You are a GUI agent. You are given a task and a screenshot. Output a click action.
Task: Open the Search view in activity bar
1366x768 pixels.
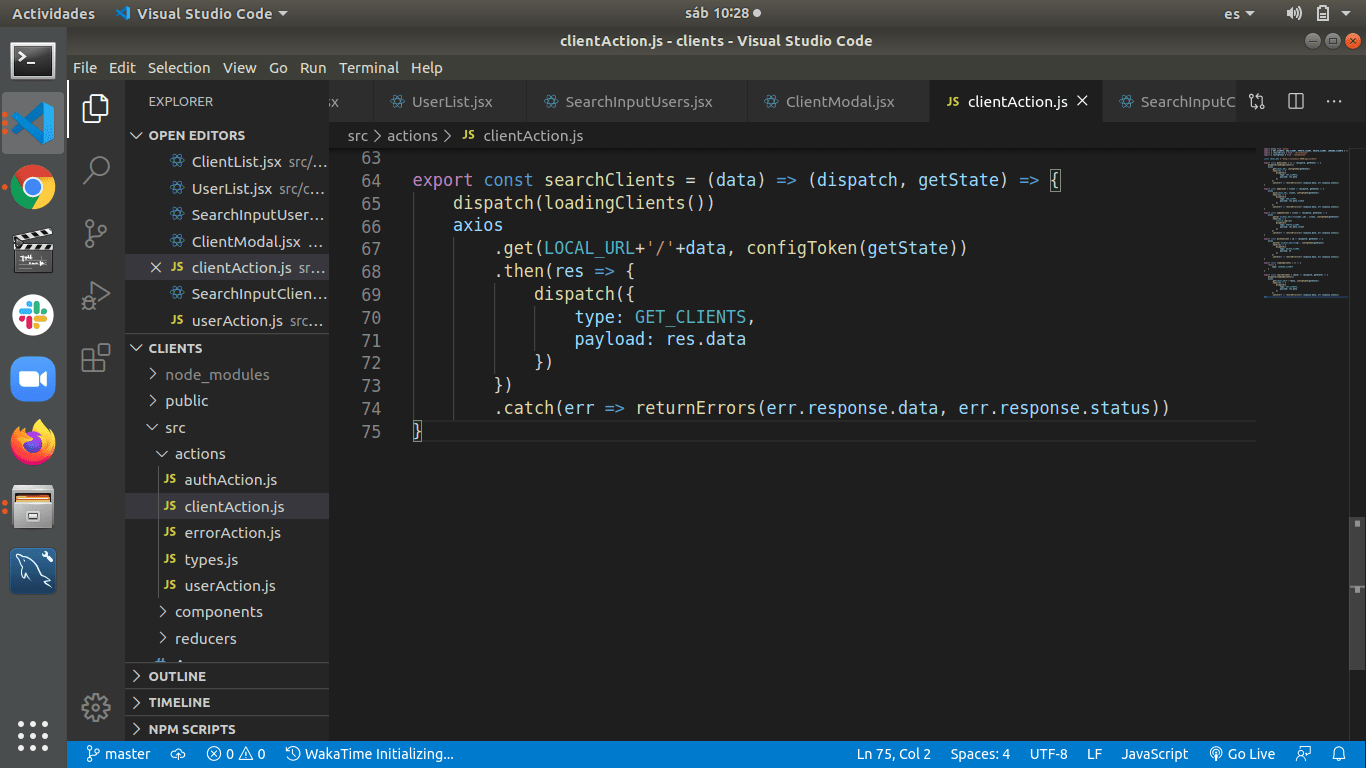point(96,170)
